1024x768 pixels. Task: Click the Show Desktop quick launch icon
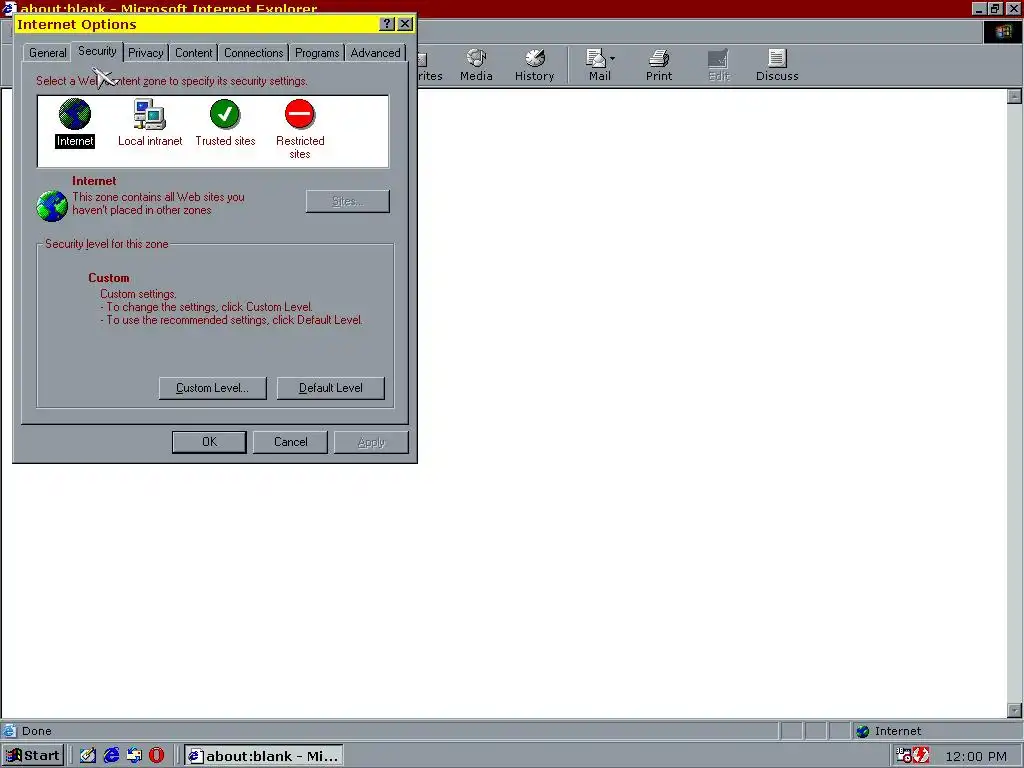[88, 755]
